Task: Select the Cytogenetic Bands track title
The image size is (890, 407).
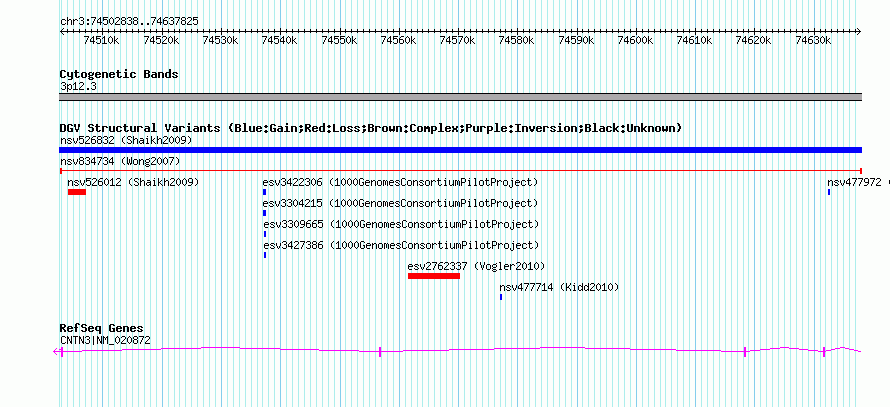Action: [x=119, y=74]
